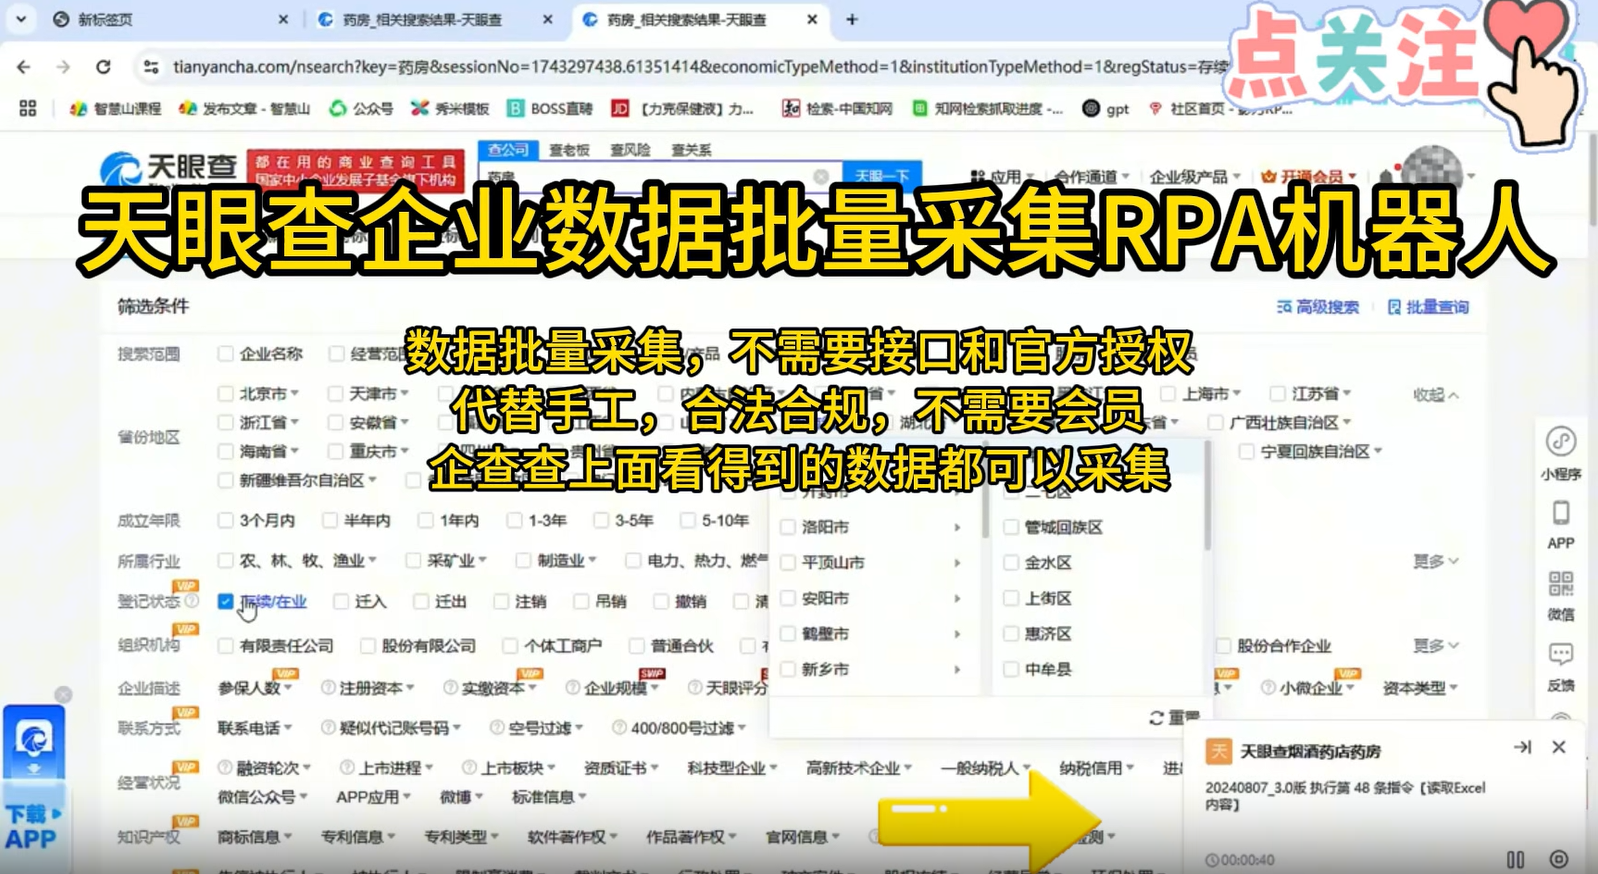Close the 天眼查烟酒药店药房 popup

pos(1559,747)
